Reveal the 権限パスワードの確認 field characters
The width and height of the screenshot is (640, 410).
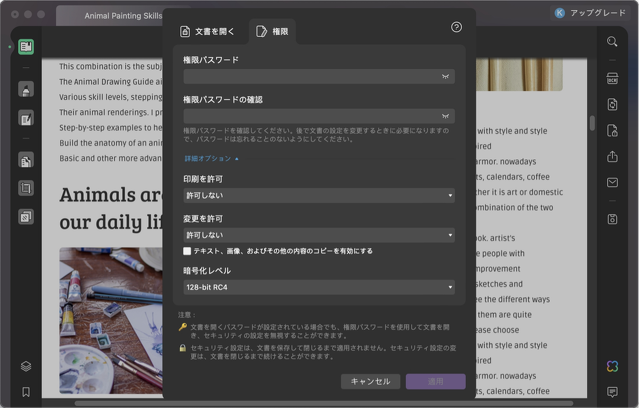(446, 116)
